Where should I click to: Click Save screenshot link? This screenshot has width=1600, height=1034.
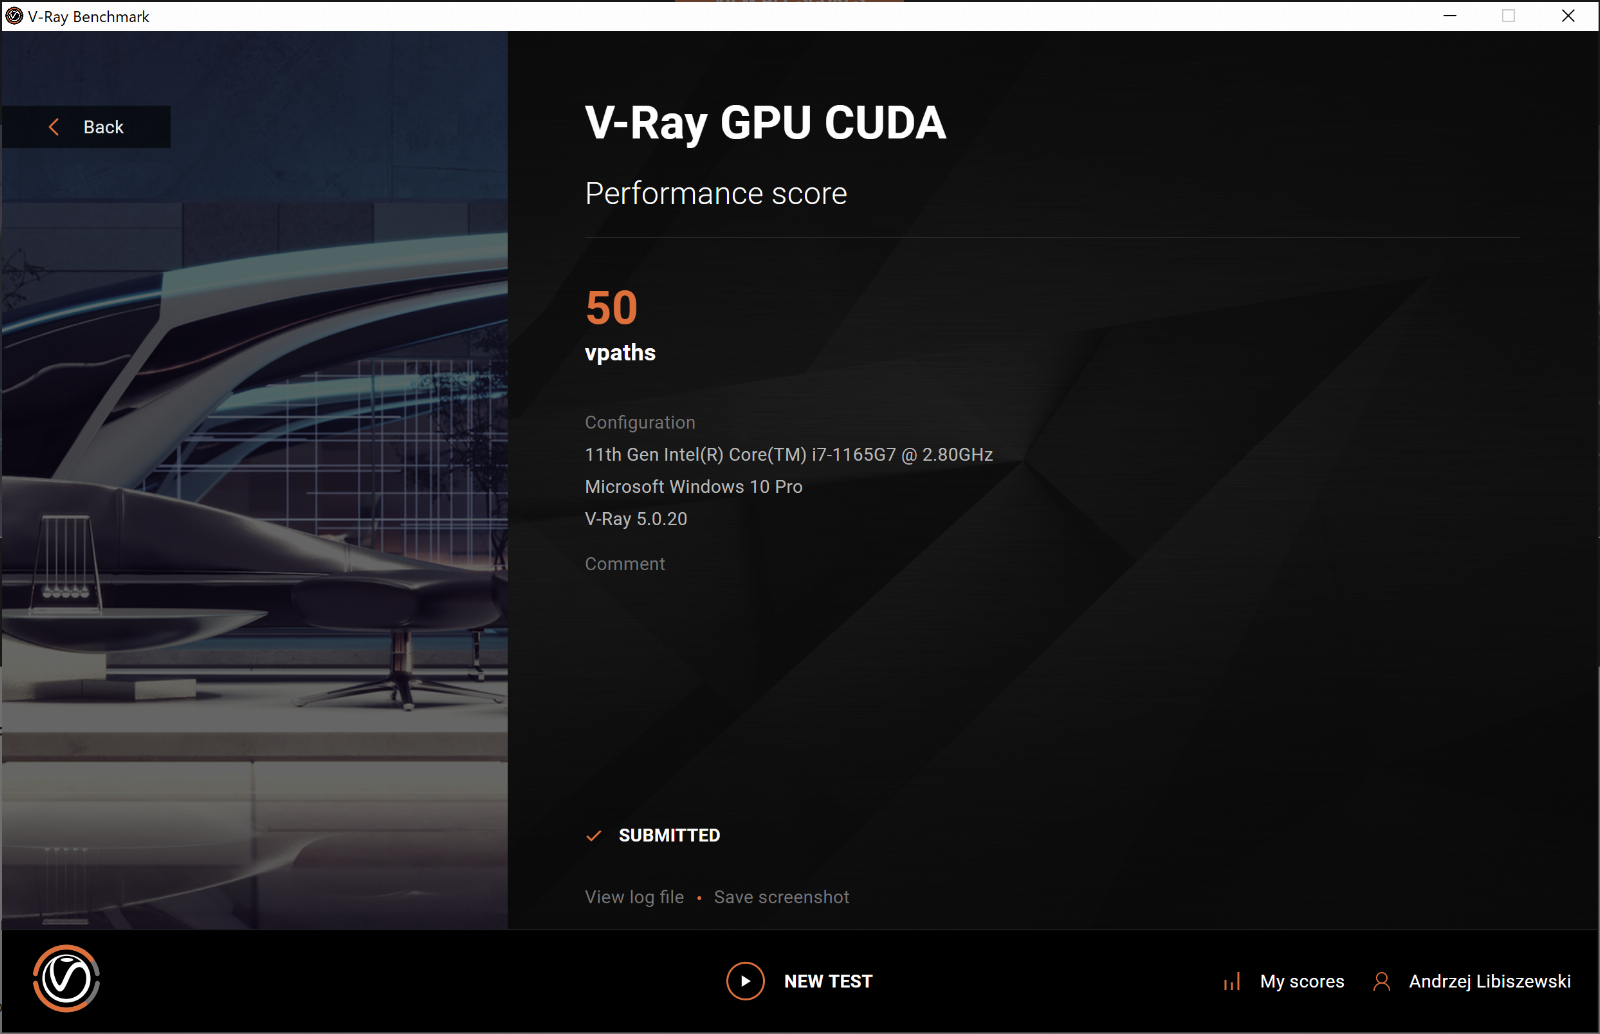[x=781, y=897]
